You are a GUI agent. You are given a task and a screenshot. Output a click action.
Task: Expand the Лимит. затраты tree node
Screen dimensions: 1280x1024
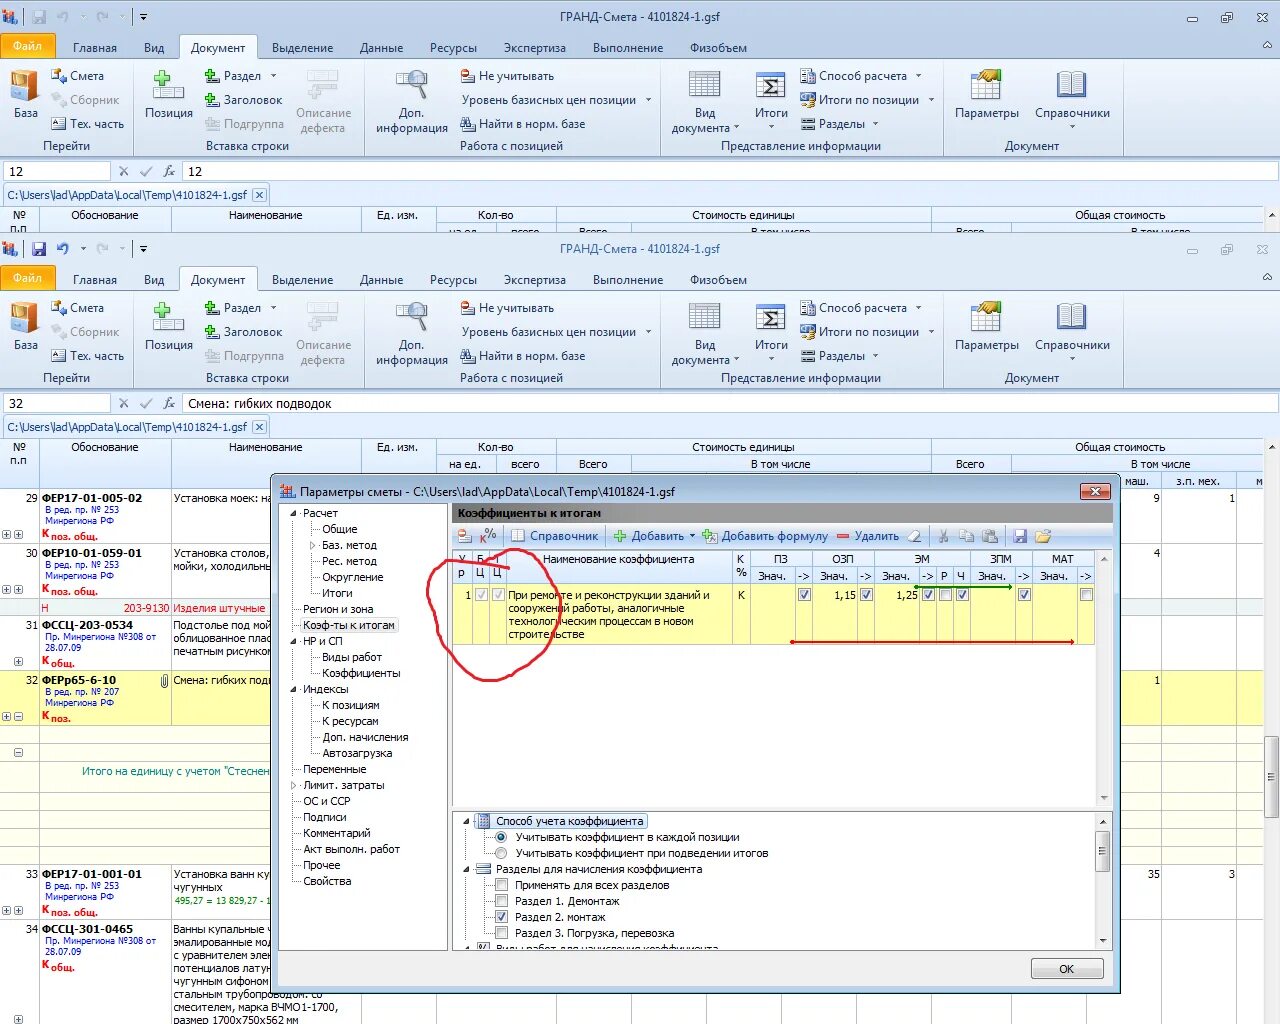pyautogui.click(x=294, y=785)
